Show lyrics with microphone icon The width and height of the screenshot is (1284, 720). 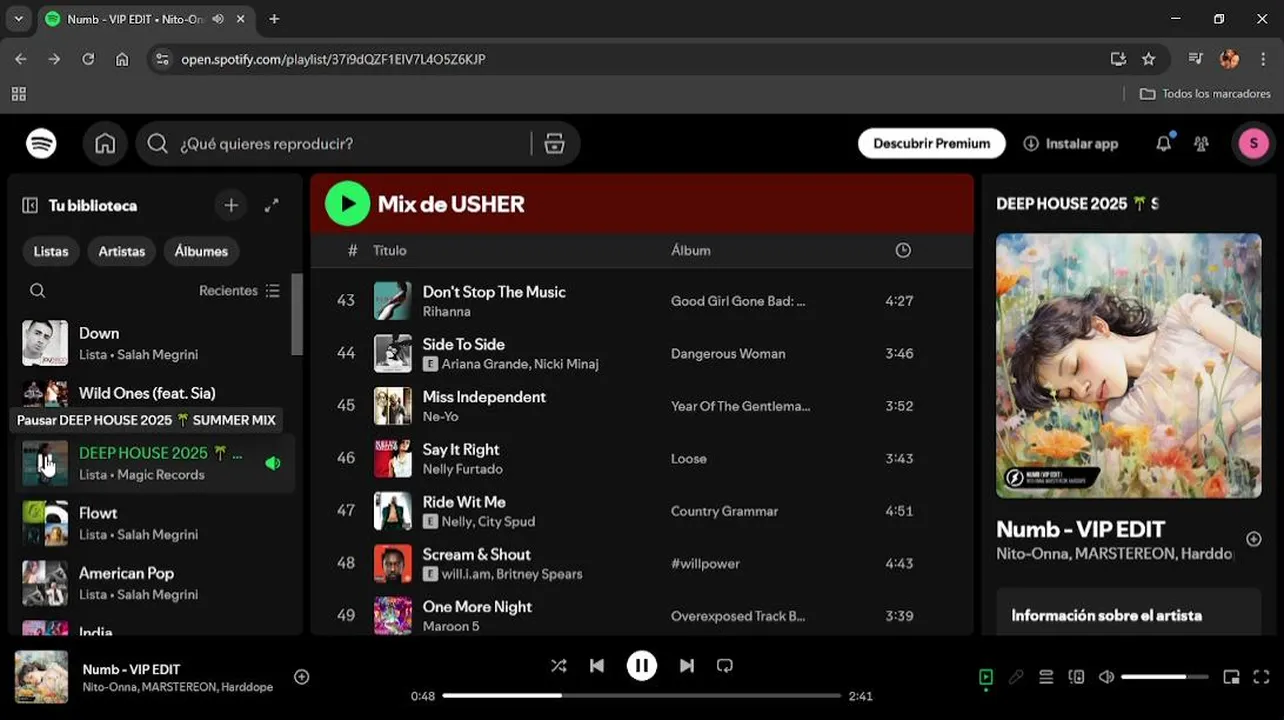(1016, 677)
